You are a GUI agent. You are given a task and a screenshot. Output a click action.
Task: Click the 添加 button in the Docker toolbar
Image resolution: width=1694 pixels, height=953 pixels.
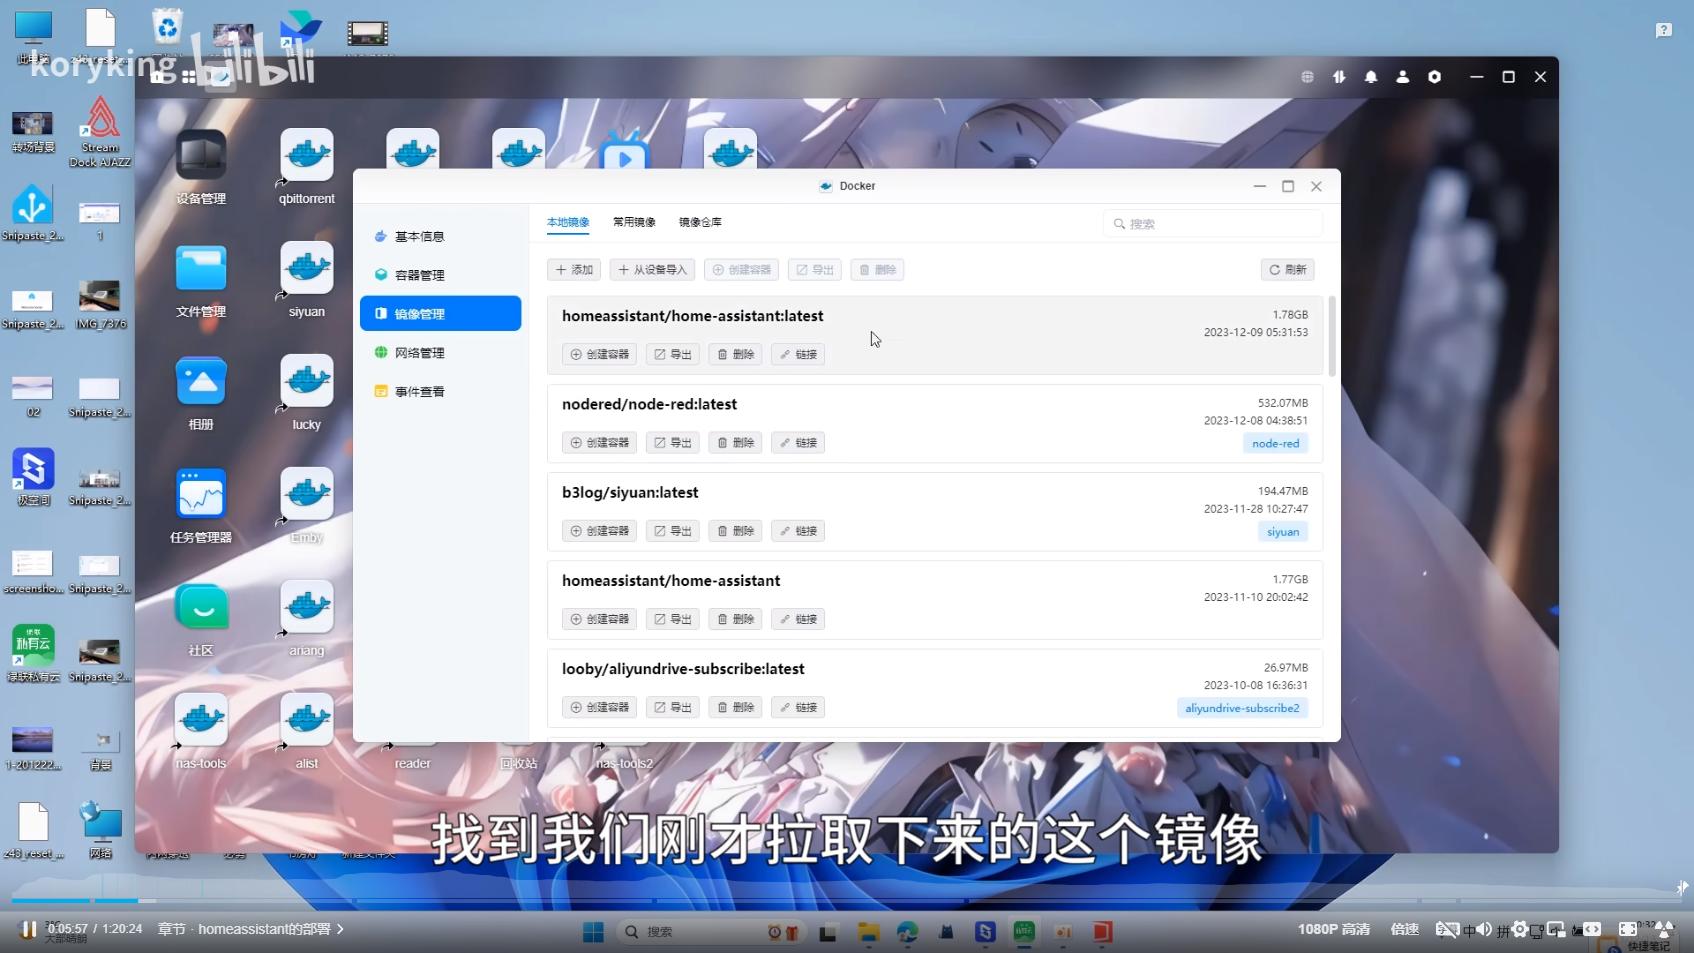point(574,270)
